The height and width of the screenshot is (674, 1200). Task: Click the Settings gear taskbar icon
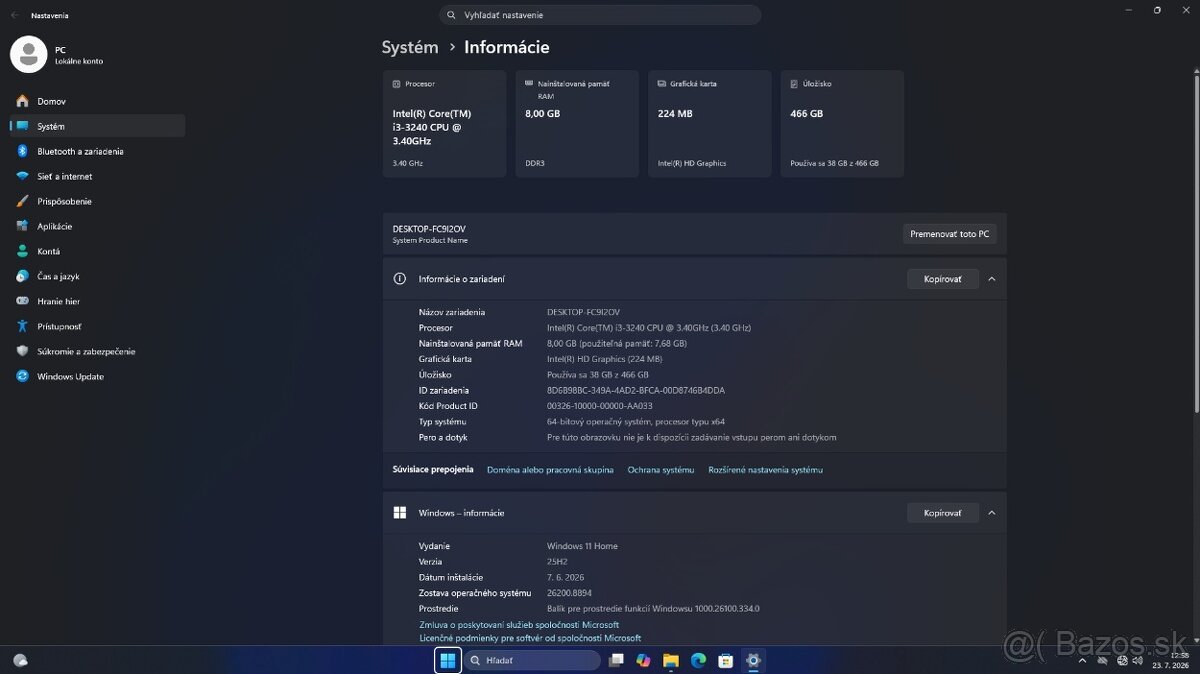753,660
